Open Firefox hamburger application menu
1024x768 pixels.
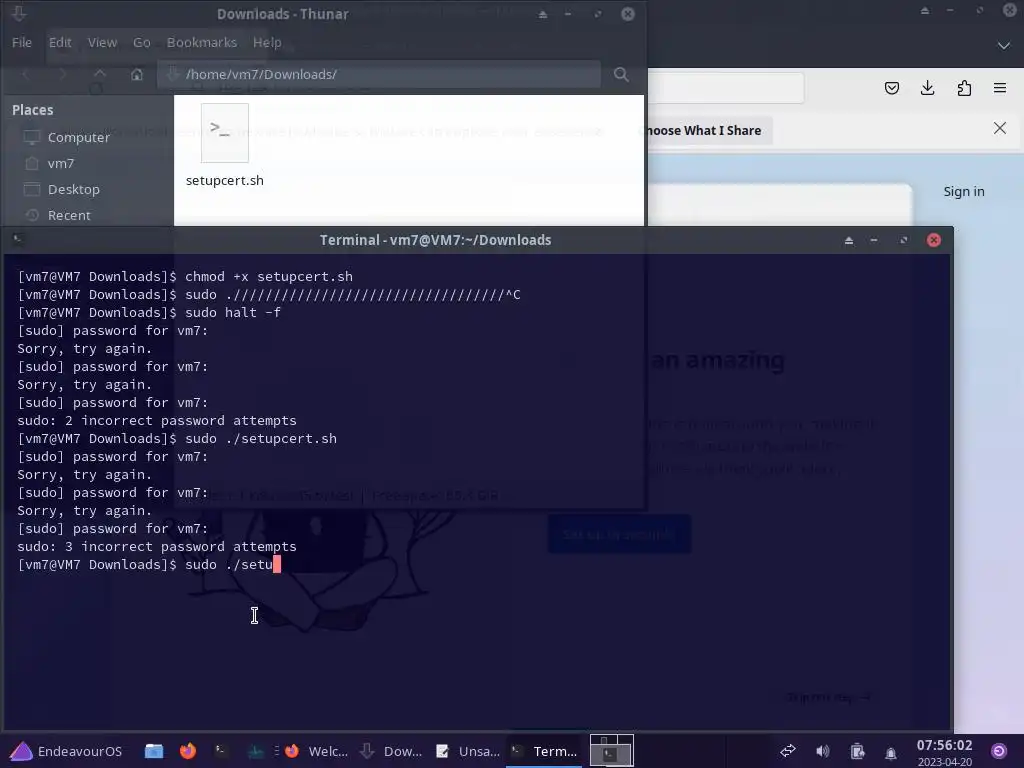coord(1000,88)
